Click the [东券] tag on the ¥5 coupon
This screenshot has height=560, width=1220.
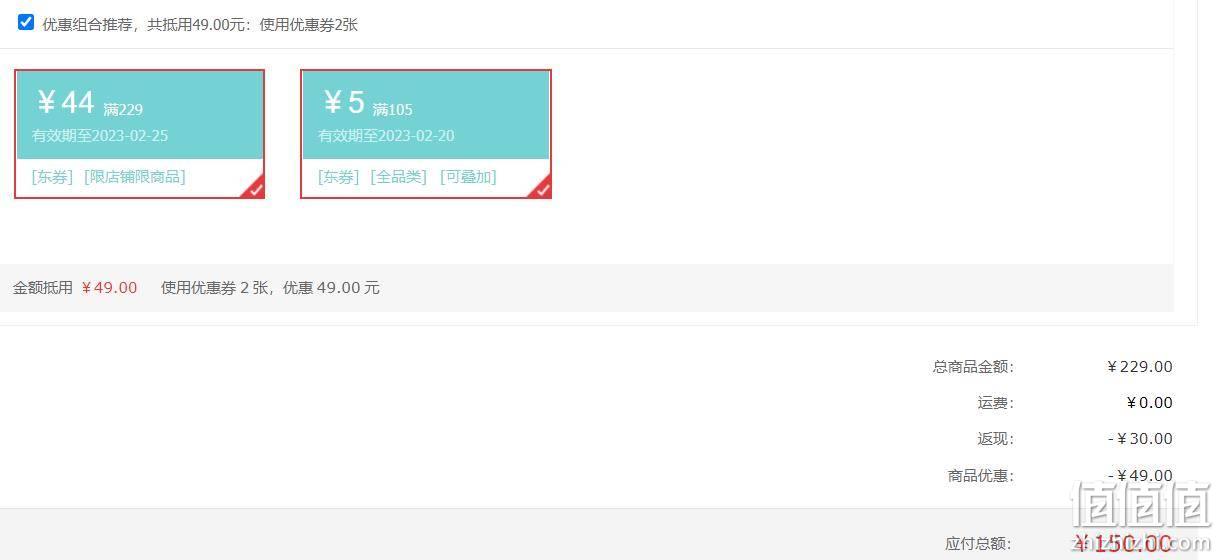[x=339, y=177]
